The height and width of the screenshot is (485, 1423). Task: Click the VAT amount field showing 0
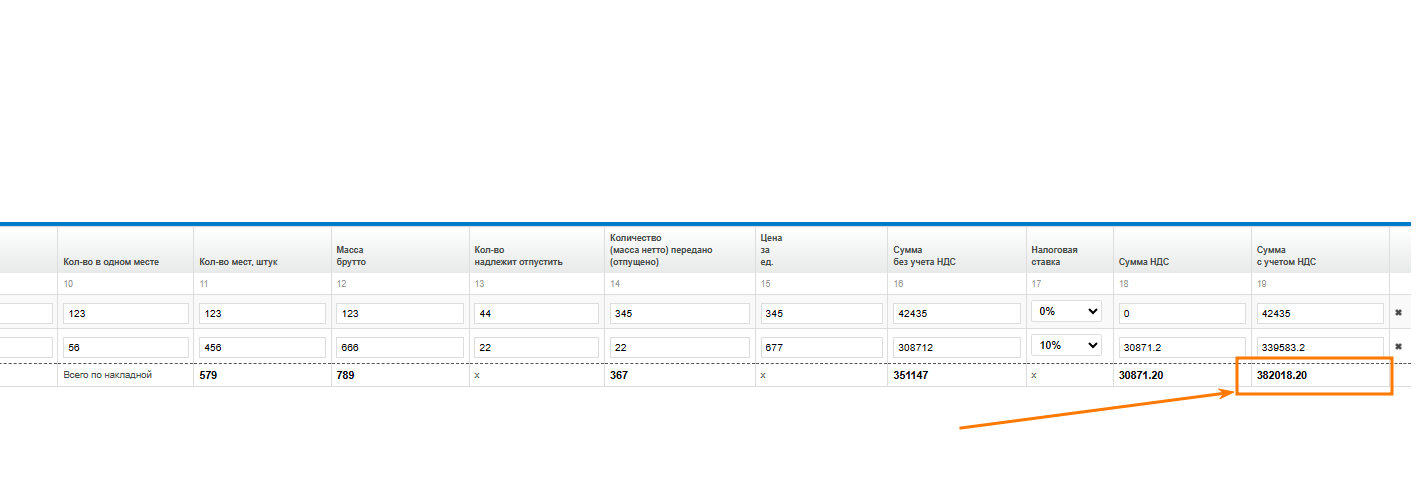1182,313
